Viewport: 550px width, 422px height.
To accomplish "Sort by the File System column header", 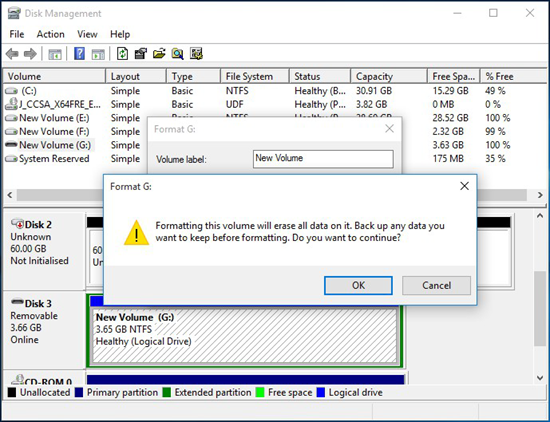I will click(x=255, y=76).
